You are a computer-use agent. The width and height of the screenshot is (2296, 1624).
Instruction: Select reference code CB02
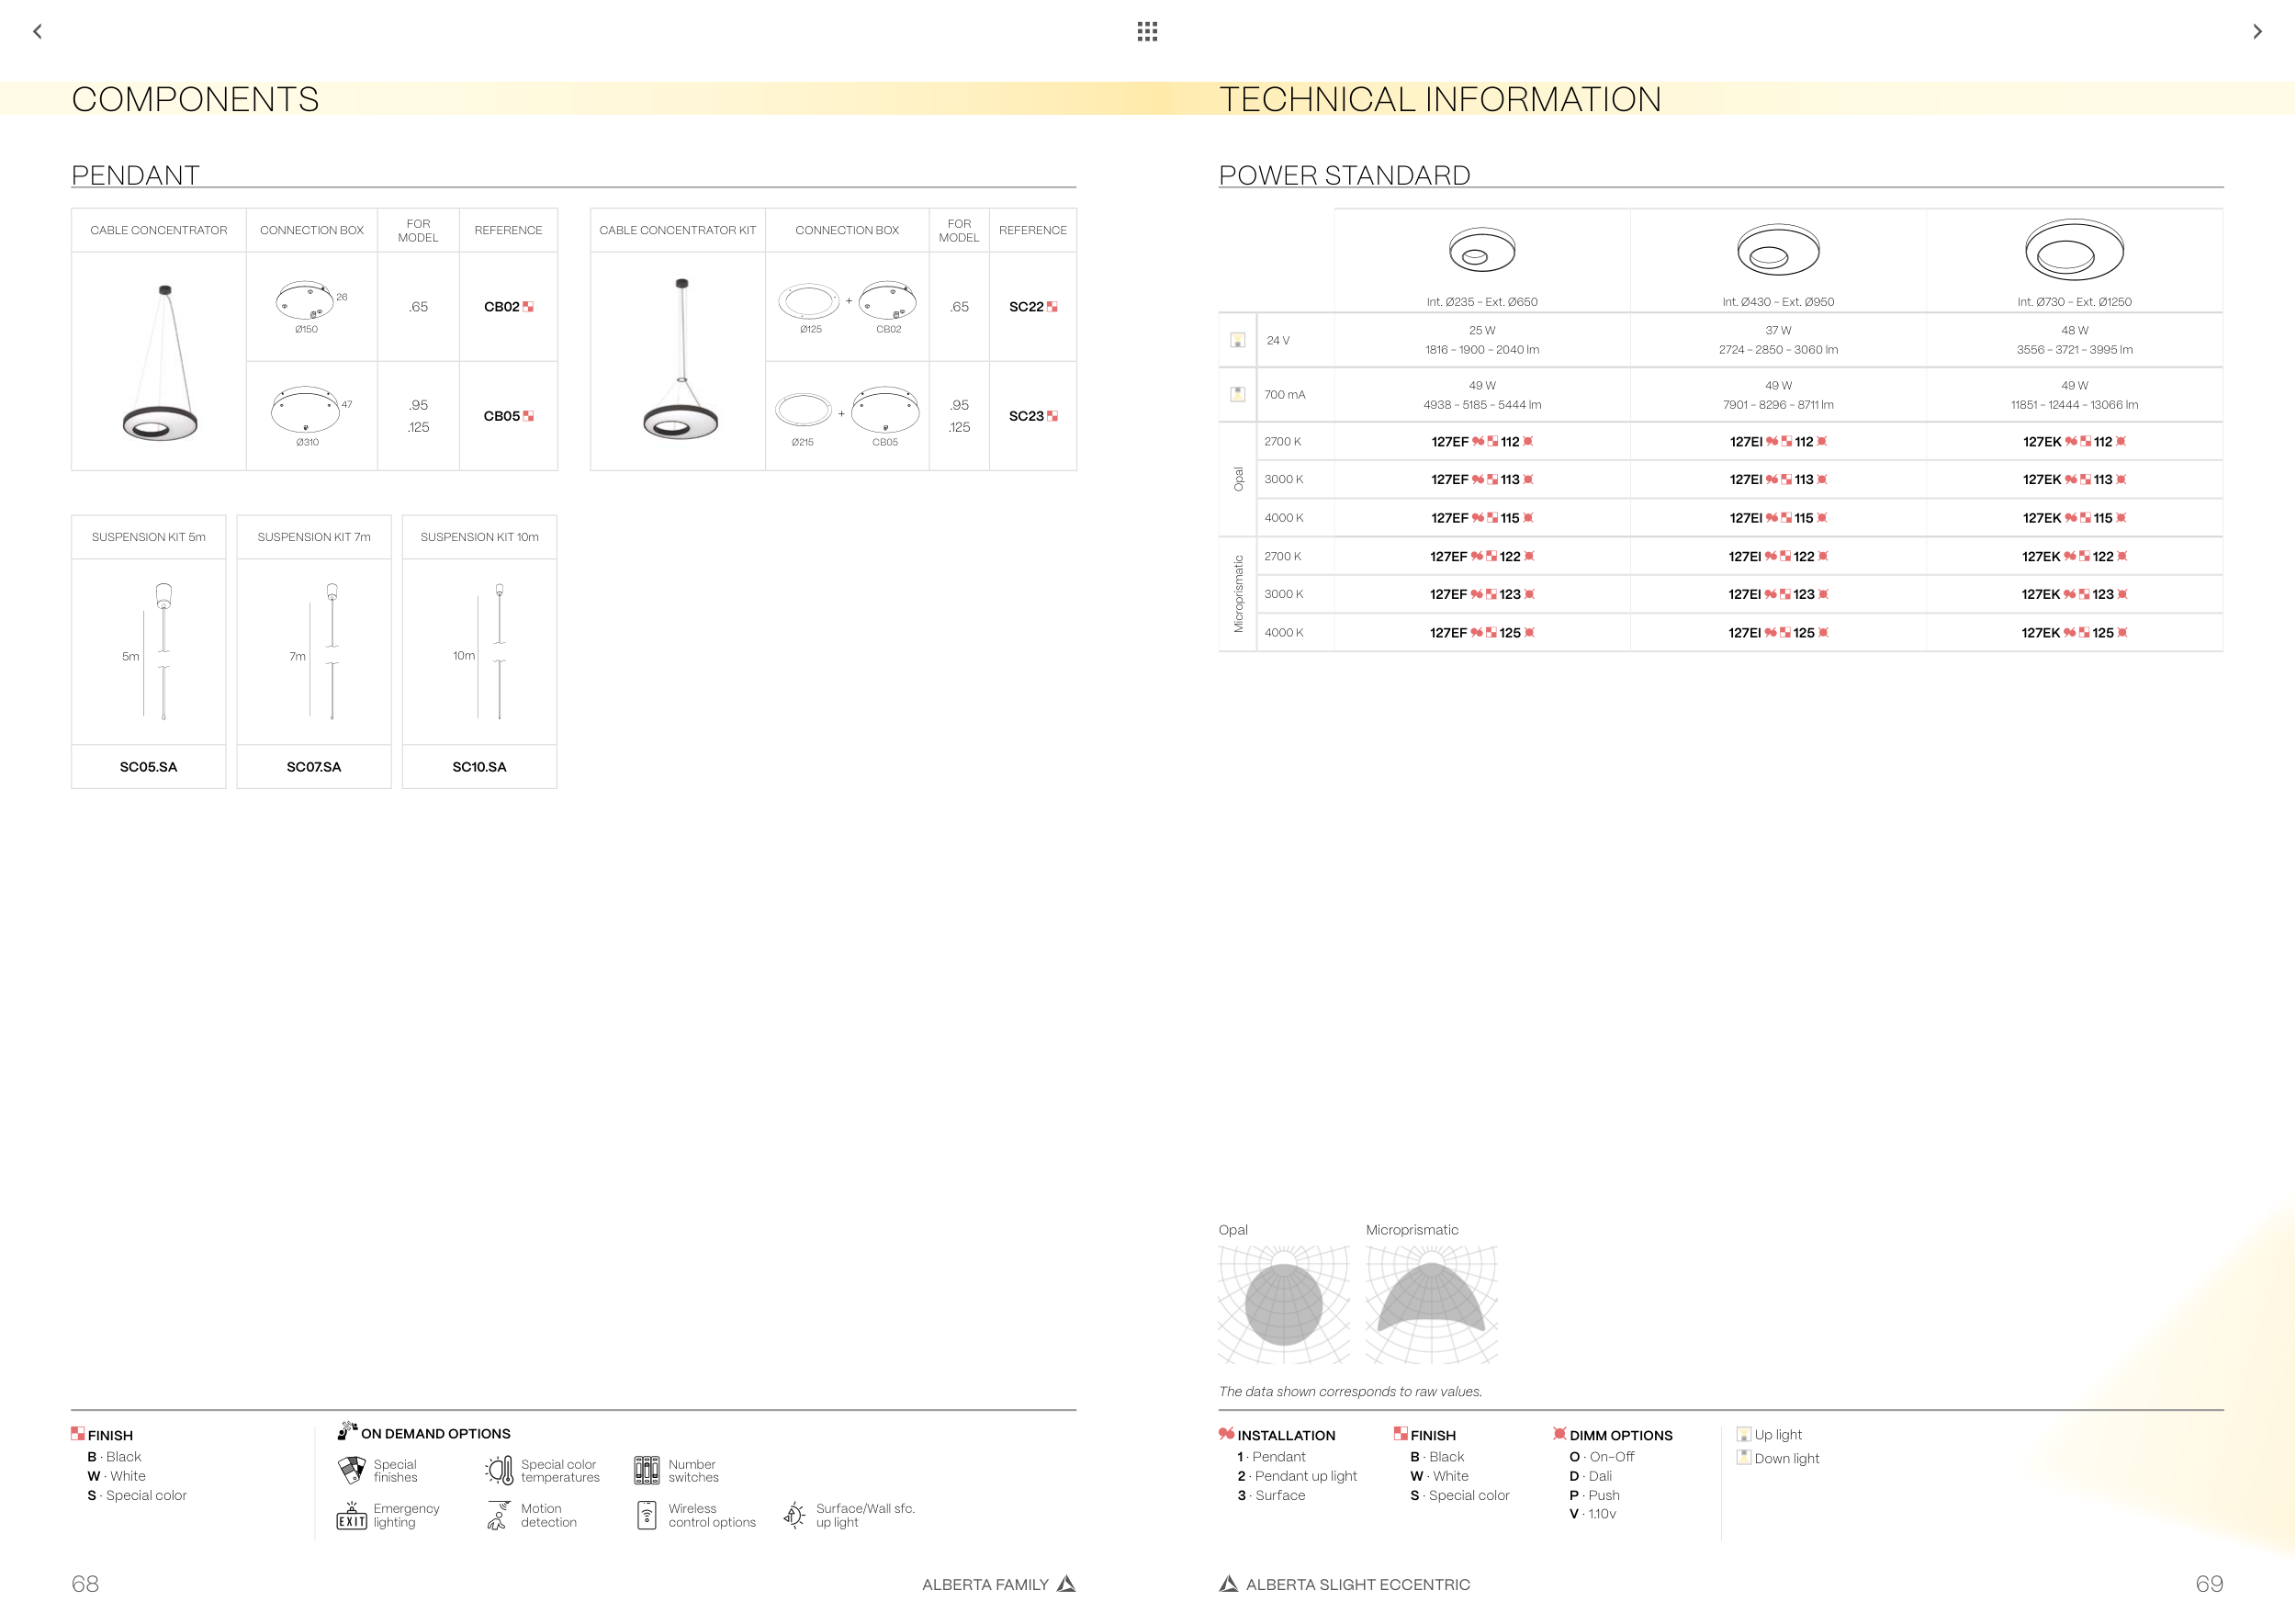click(x=502, y=307)
